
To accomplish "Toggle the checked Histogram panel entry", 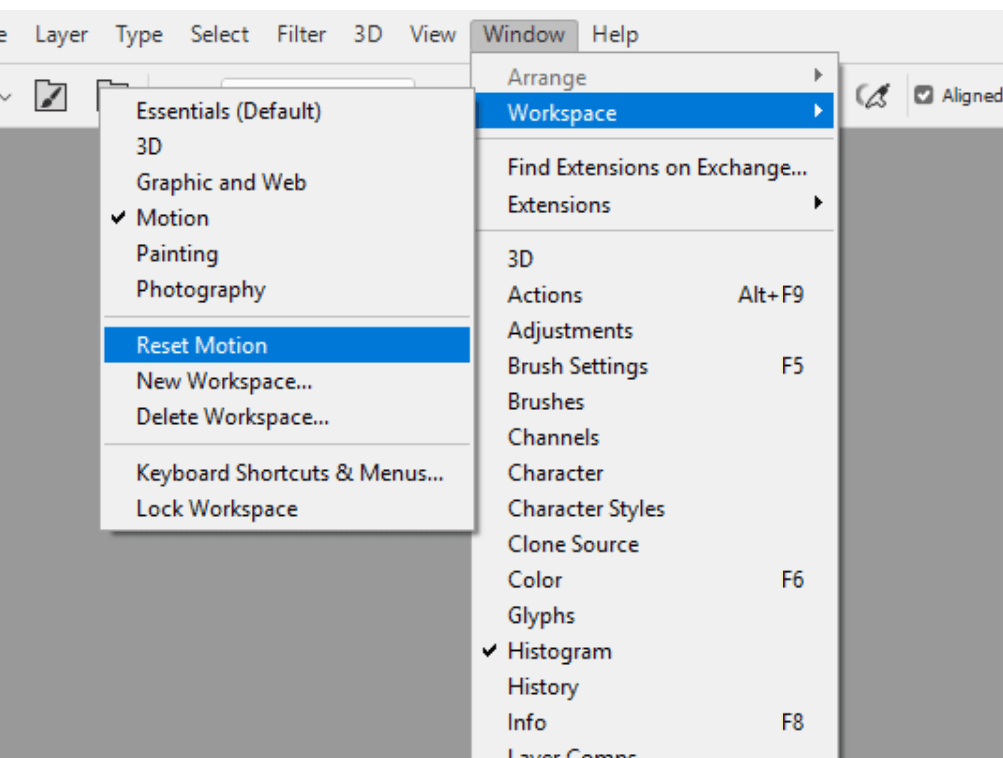I will point(559,651).
